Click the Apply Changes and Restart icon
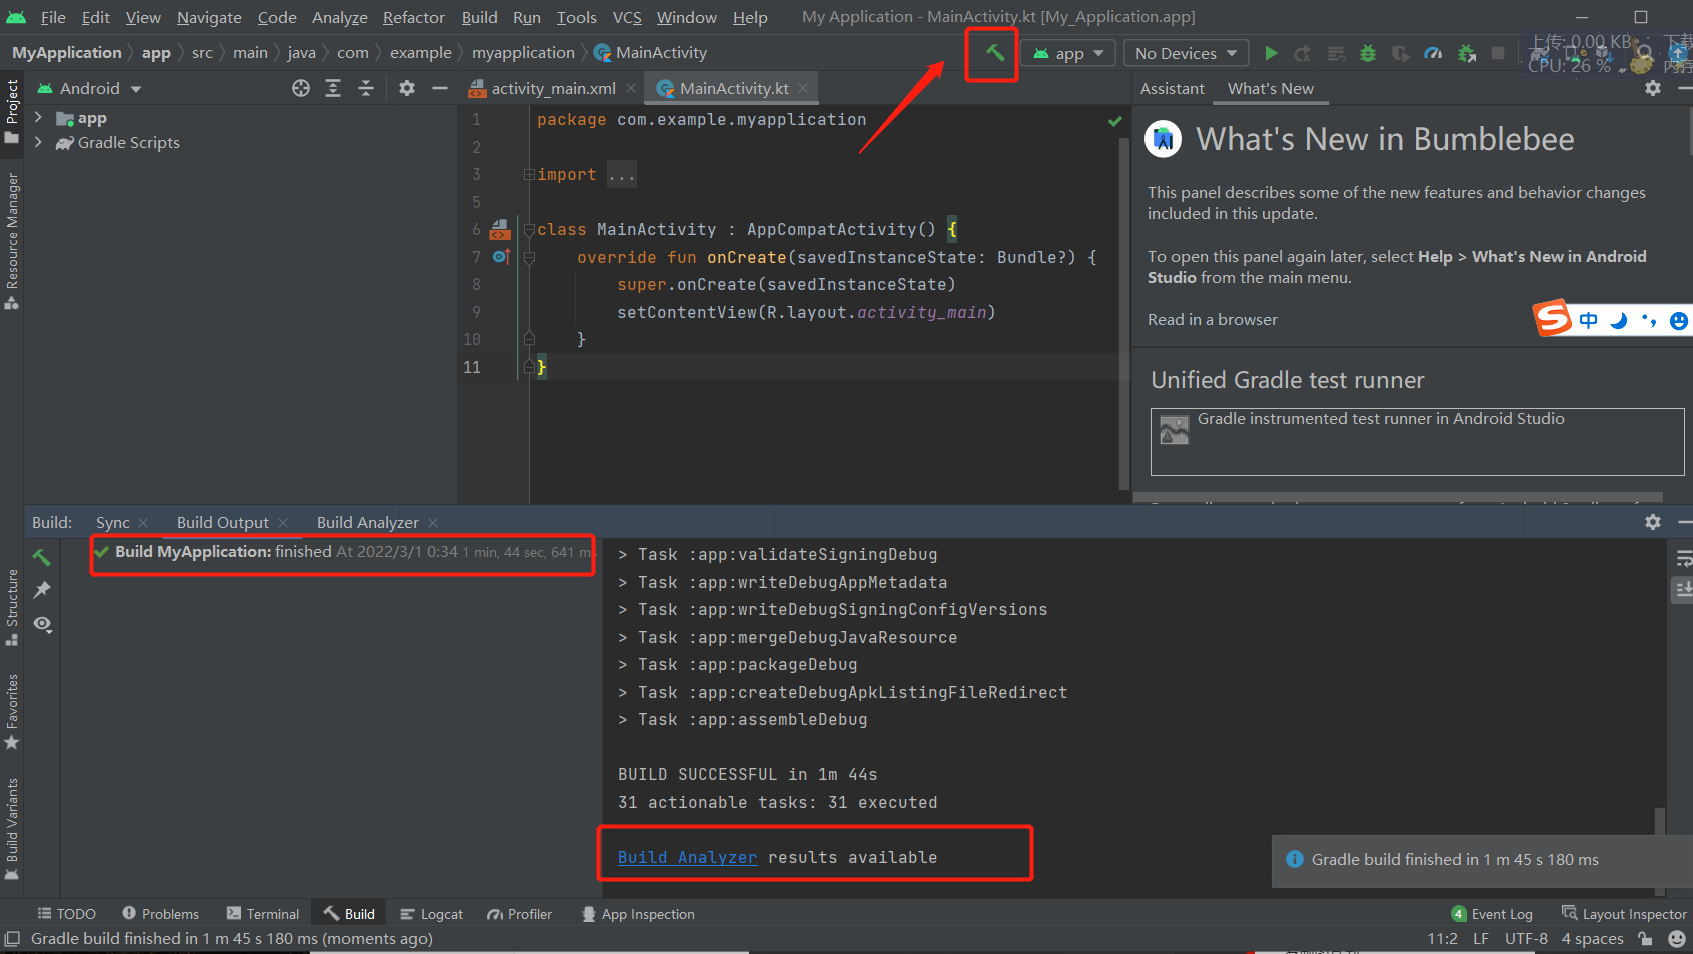Image resolution: width=1693 pixels, height=954 pixels. tap(1302, 53)
